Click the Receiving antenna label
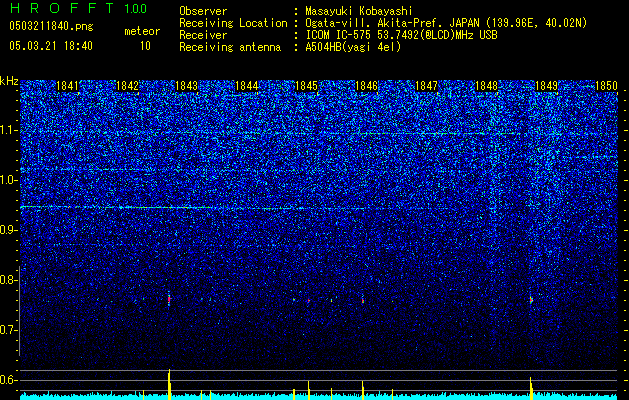 pos(230,47)
